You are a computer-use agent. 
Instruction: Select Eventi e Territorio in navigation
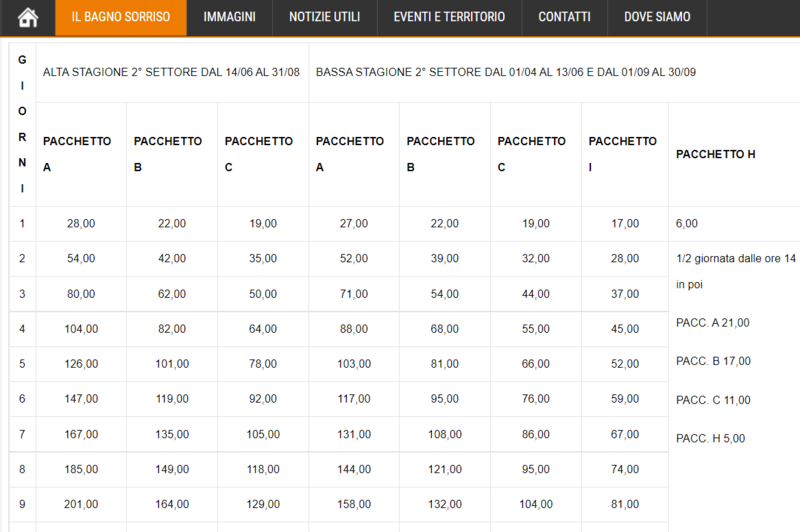pyautogui.click(x=450, y=18)
